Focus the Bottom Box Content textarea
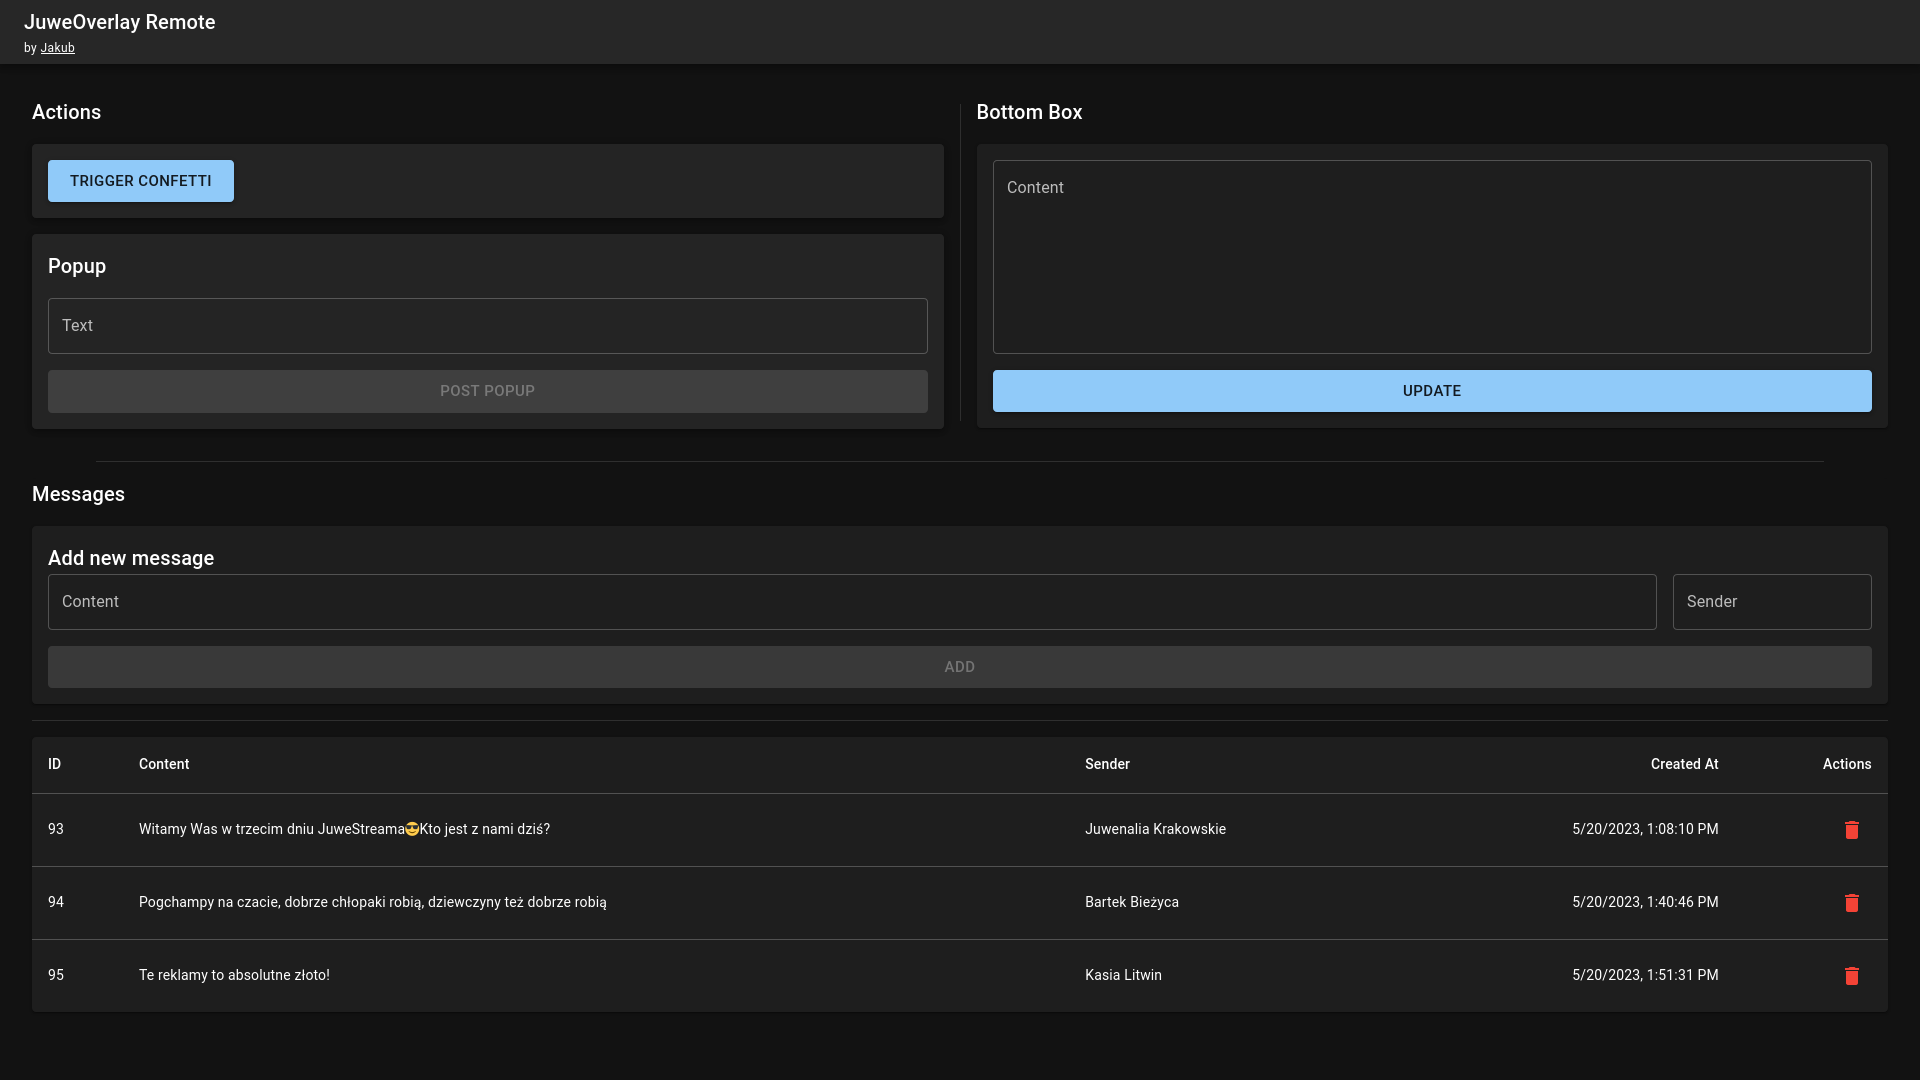The width and height of the screenshot is (1920, 1080). 1432,257
